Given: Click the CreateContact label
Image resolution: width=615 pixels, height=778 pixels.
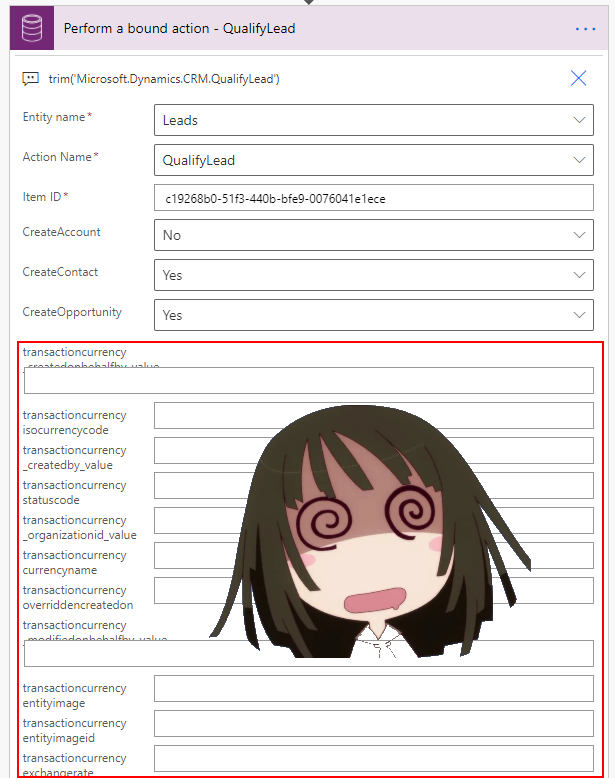Looking at the screenshot, I should coord(60,272).
